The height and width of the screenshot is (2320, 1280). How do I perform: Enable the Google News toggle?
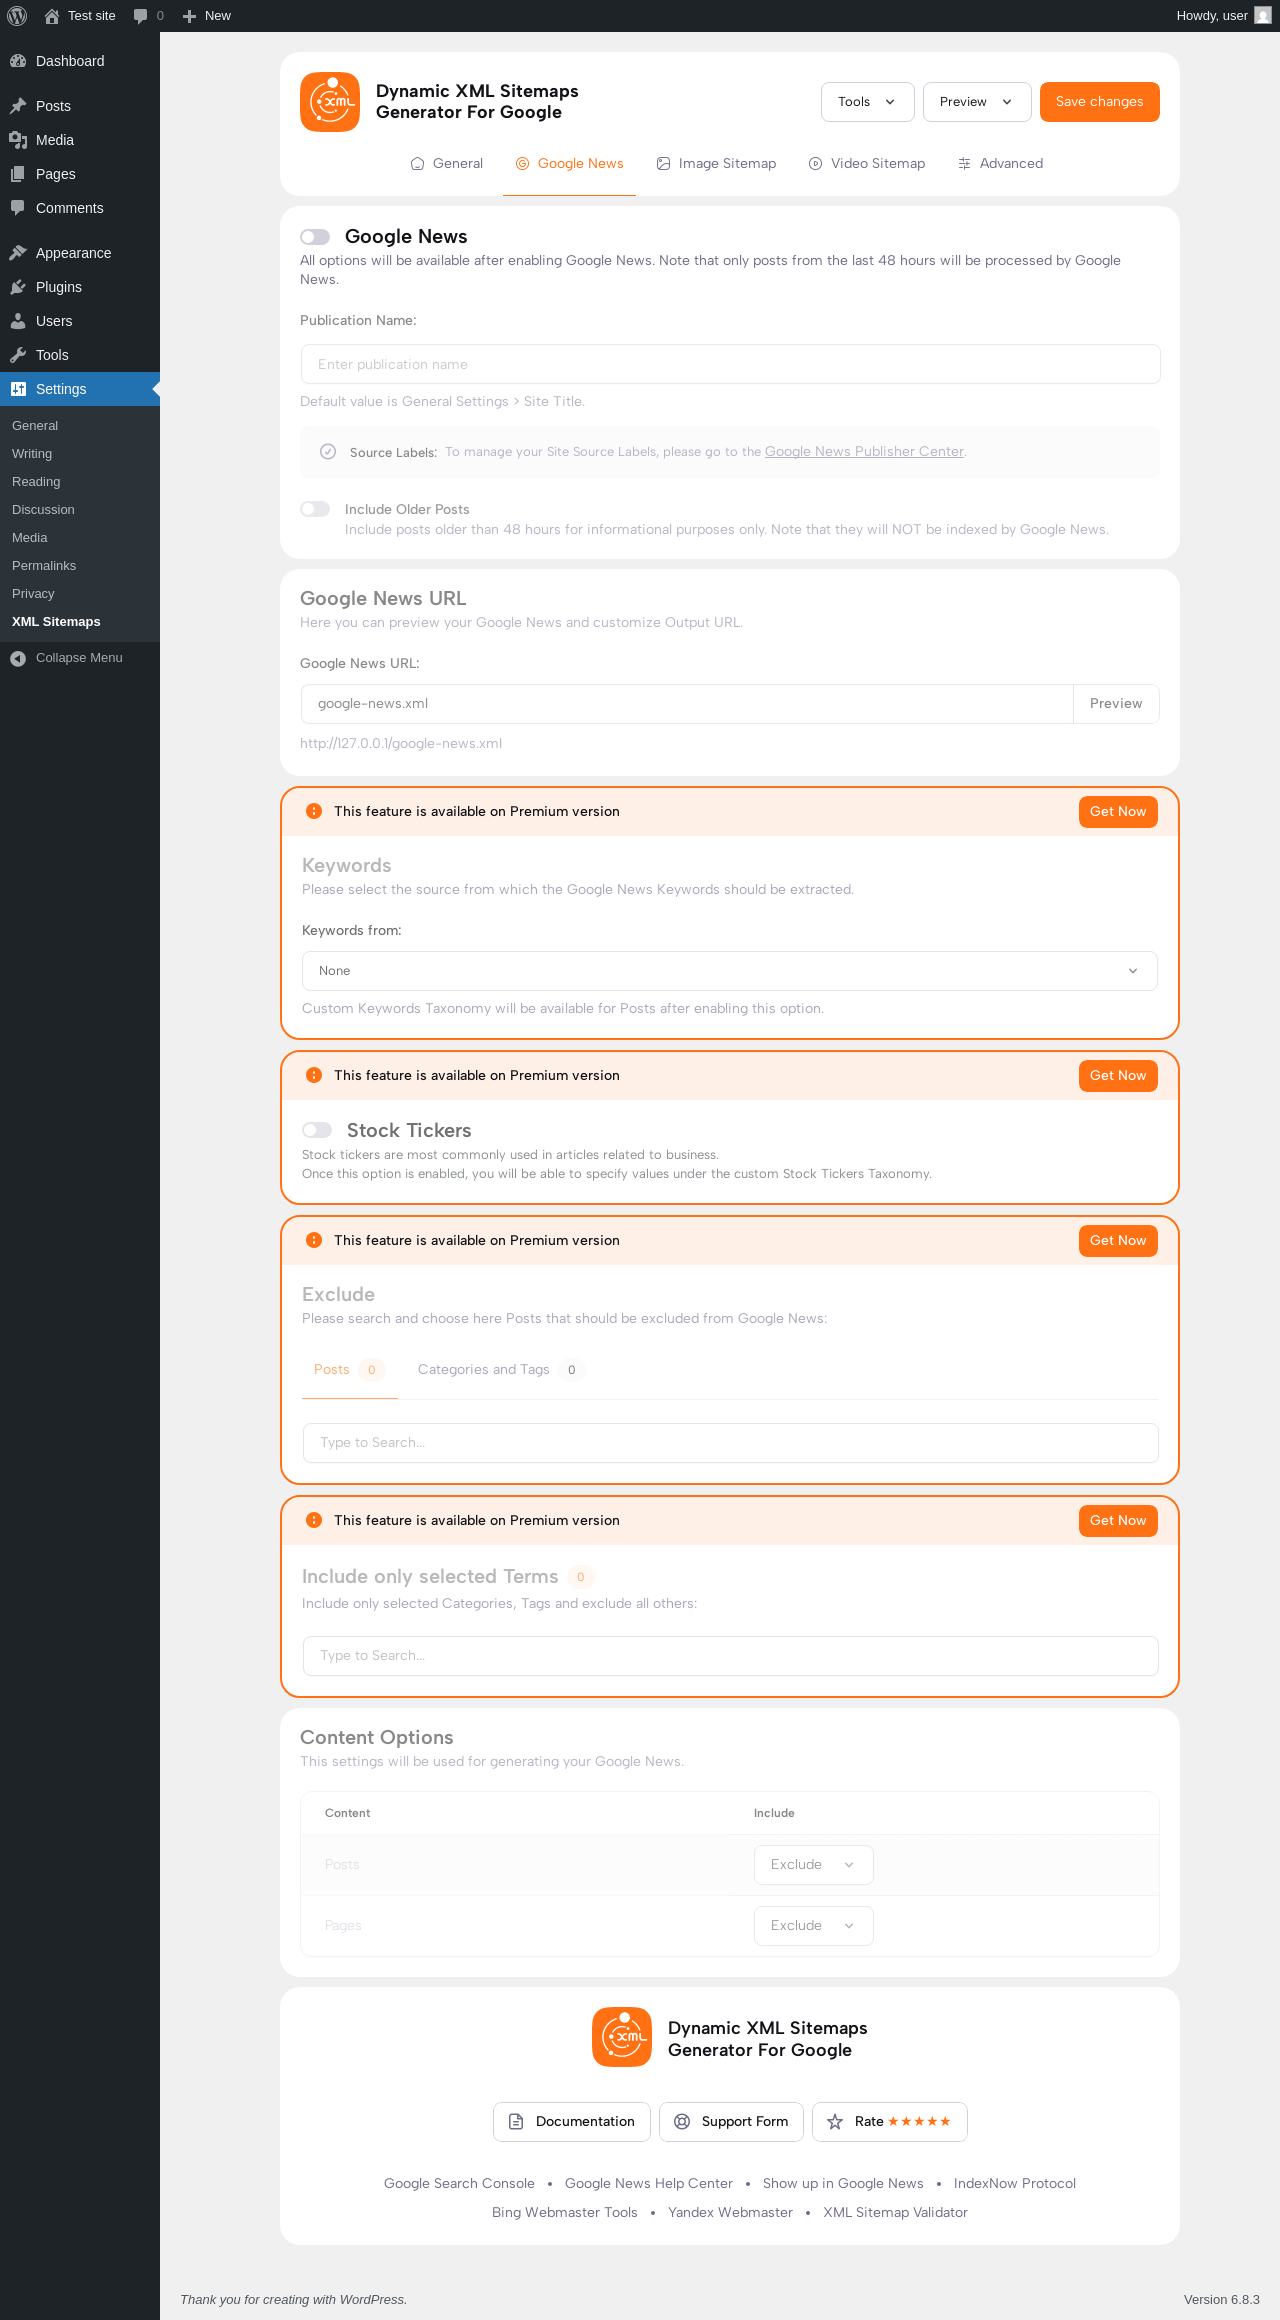click(x=315, y=237)
